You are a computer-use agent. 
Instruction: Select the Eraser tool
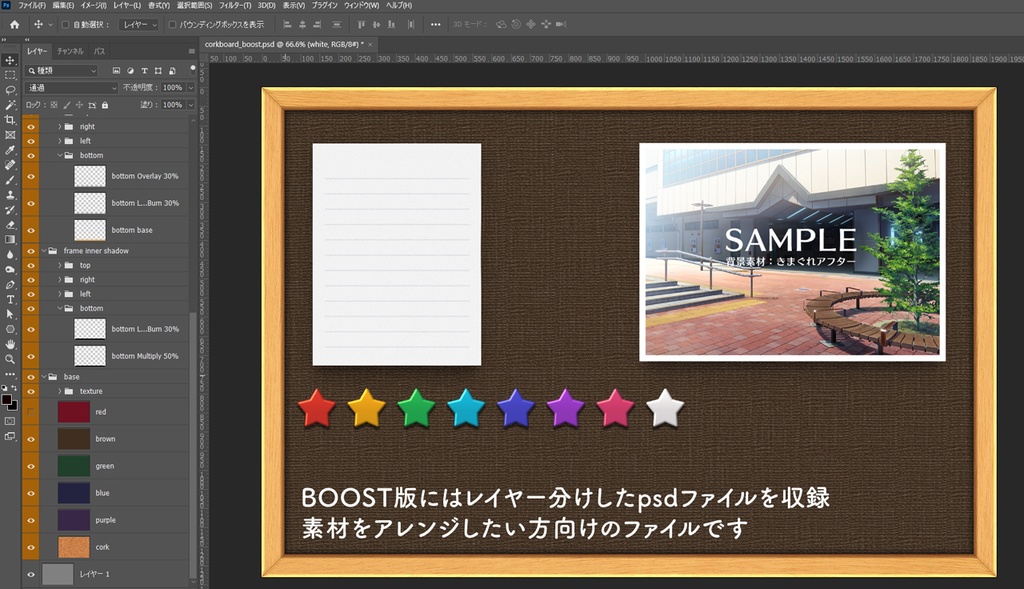(10, 225)
